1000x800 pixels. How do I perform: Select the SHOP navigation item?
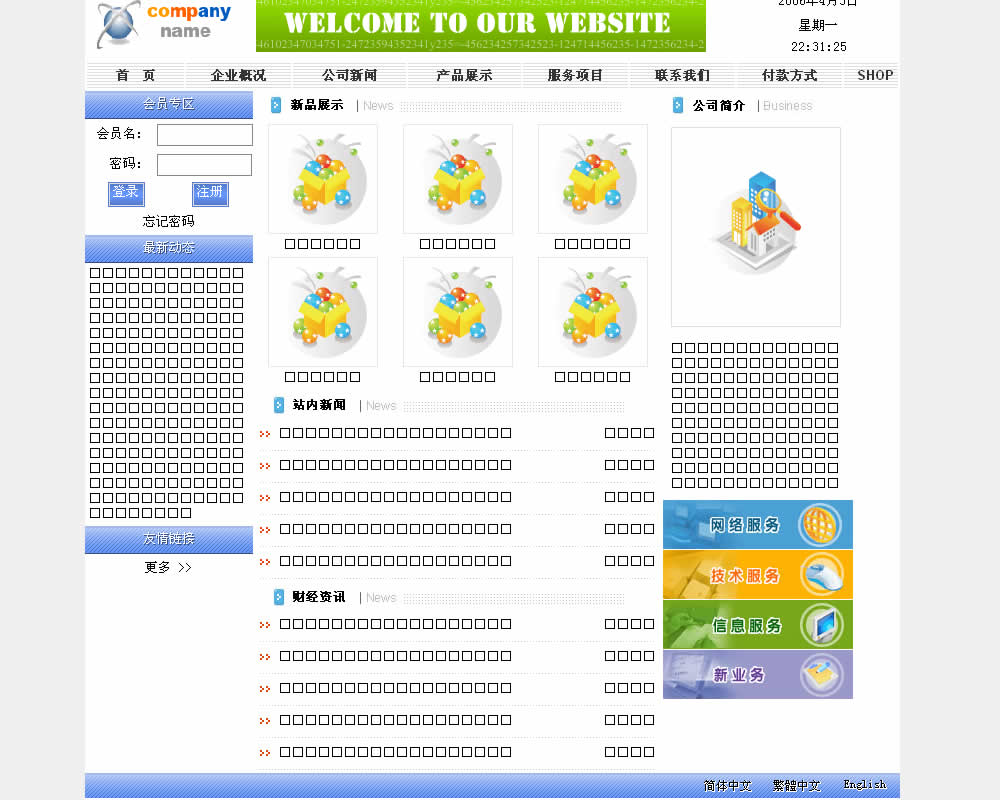(874, 75)
